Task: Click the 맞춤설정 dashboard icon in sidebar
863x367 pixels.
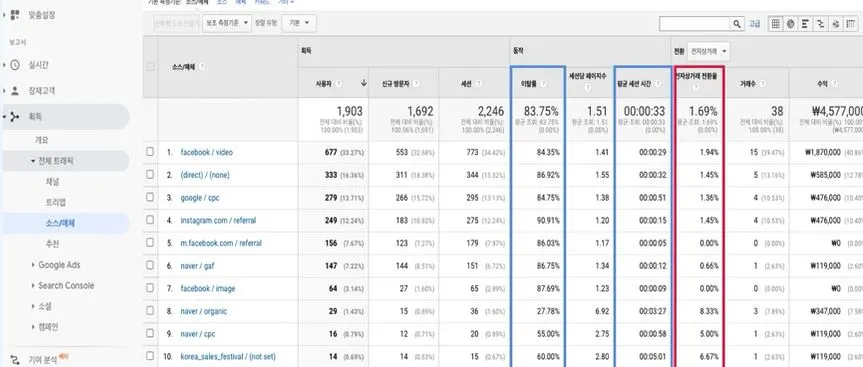Action: (15, 15)
